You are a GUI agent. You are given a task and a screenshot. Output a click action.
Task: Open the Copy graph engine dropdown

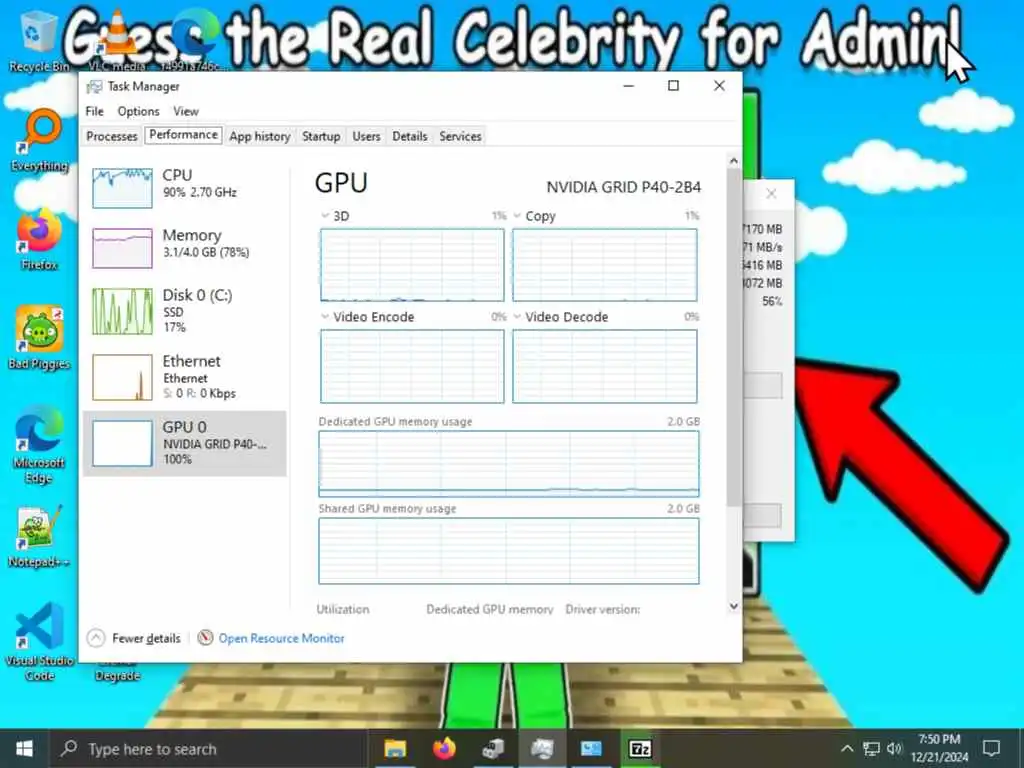pyautogui.click(x=517, y=216)
